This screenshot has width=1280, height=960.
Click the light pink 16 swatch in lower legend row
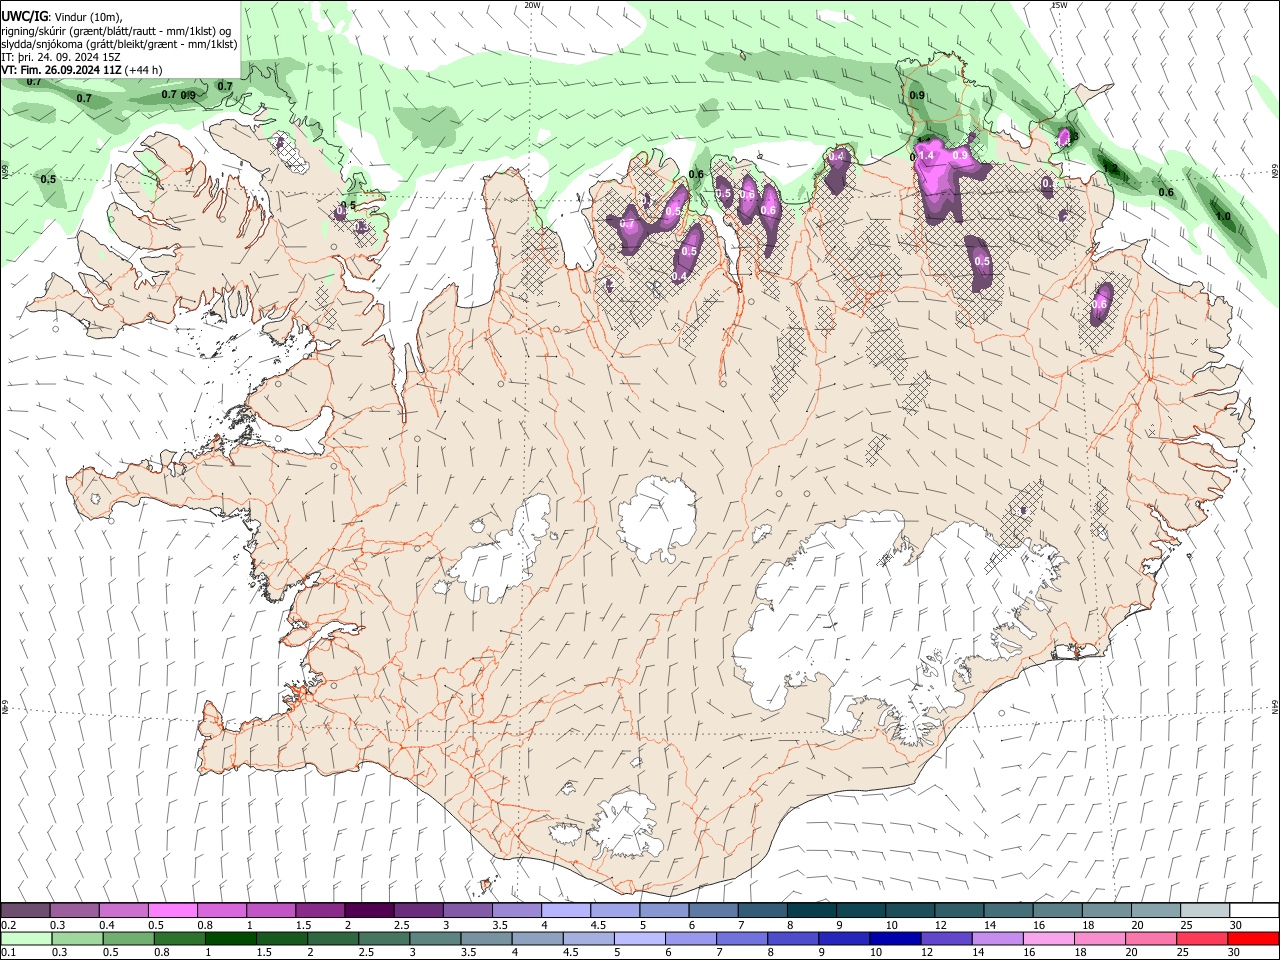point(1048,939)
